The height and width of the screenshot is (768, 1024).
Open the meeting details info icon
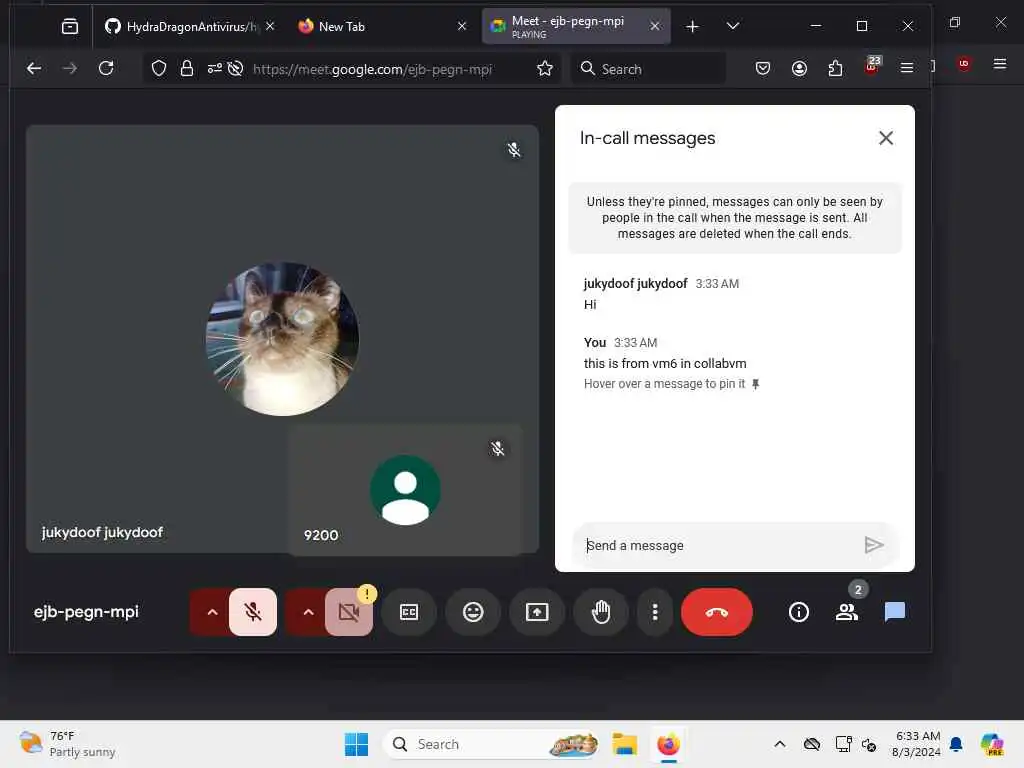799,612
